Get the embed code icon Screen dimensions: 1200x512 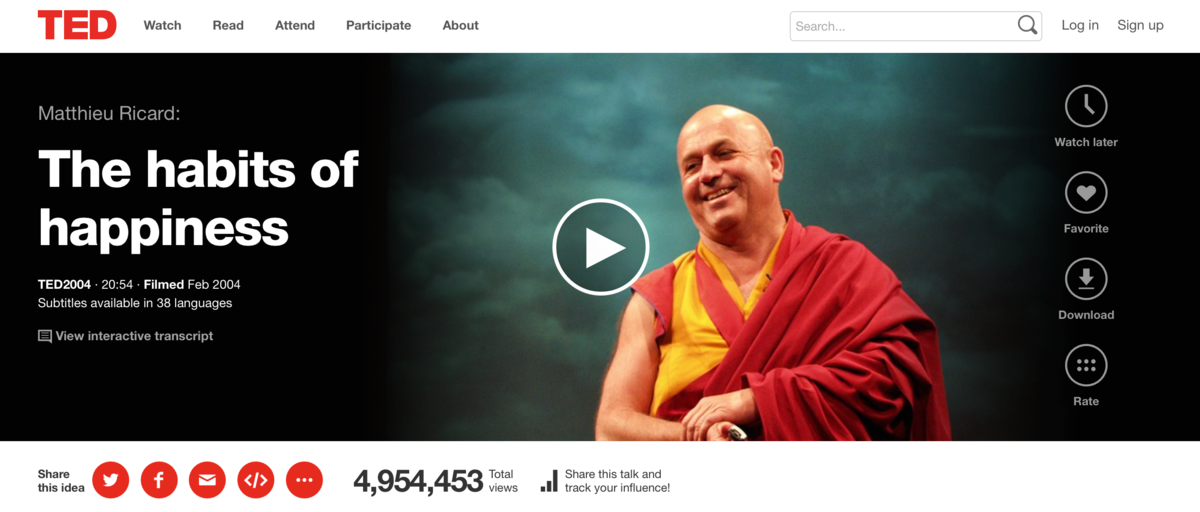(256, 480)
